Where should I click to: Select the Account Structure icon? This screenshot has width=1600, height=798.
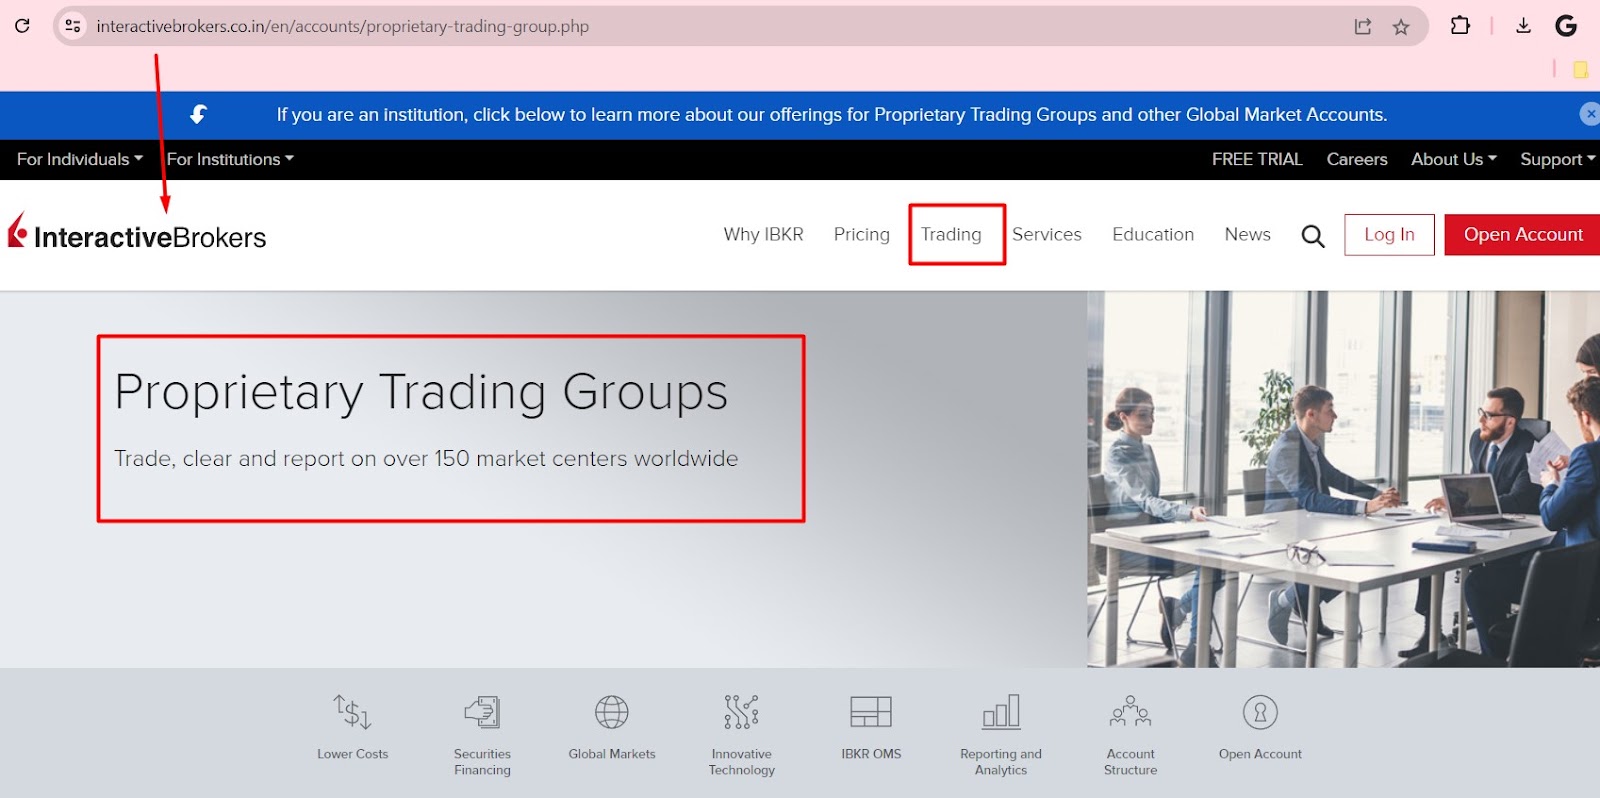coord(1131,711)
